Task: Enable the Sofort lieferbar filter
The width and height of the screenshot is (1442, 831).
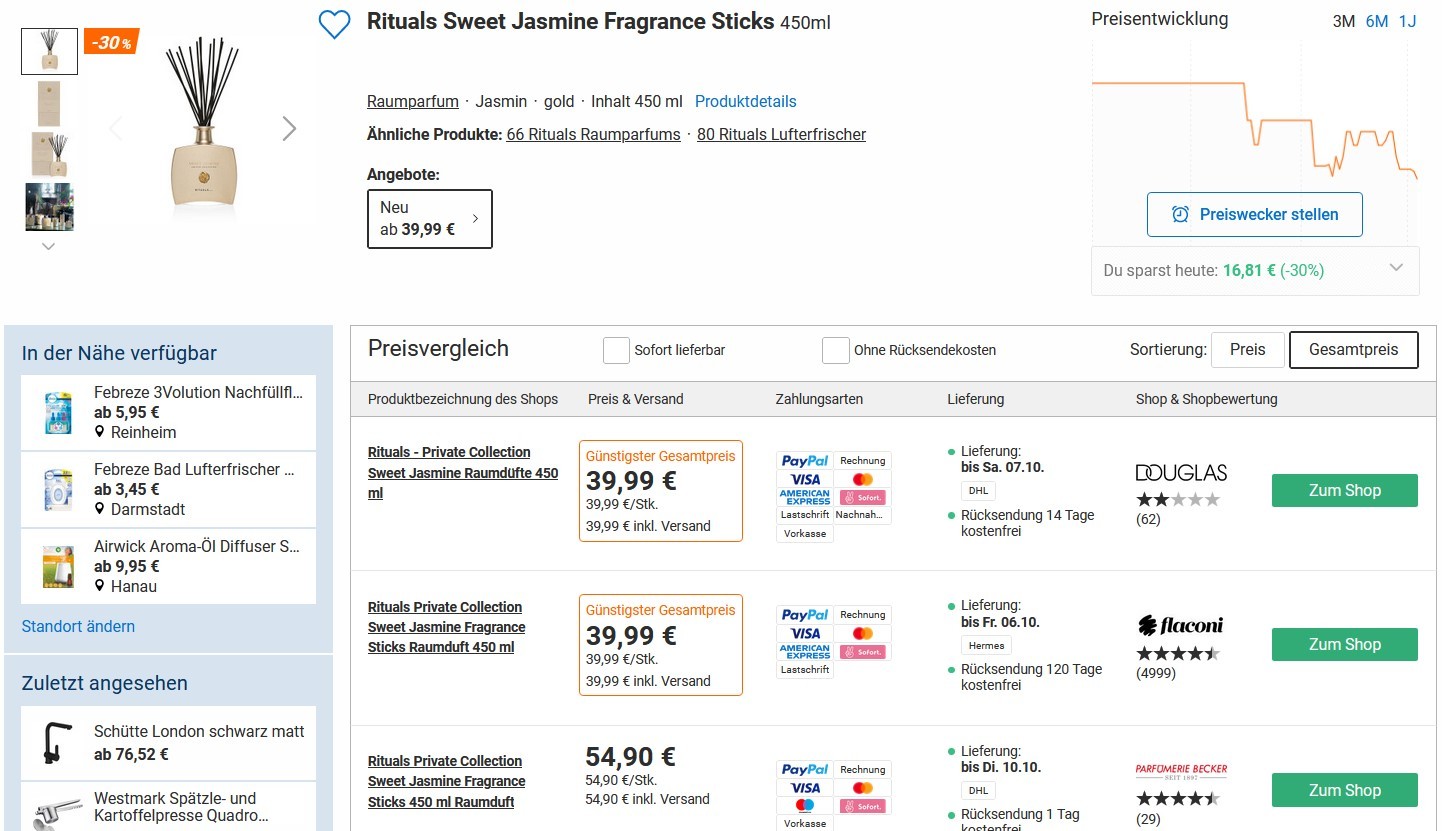Action: click(x=616, y=350)
